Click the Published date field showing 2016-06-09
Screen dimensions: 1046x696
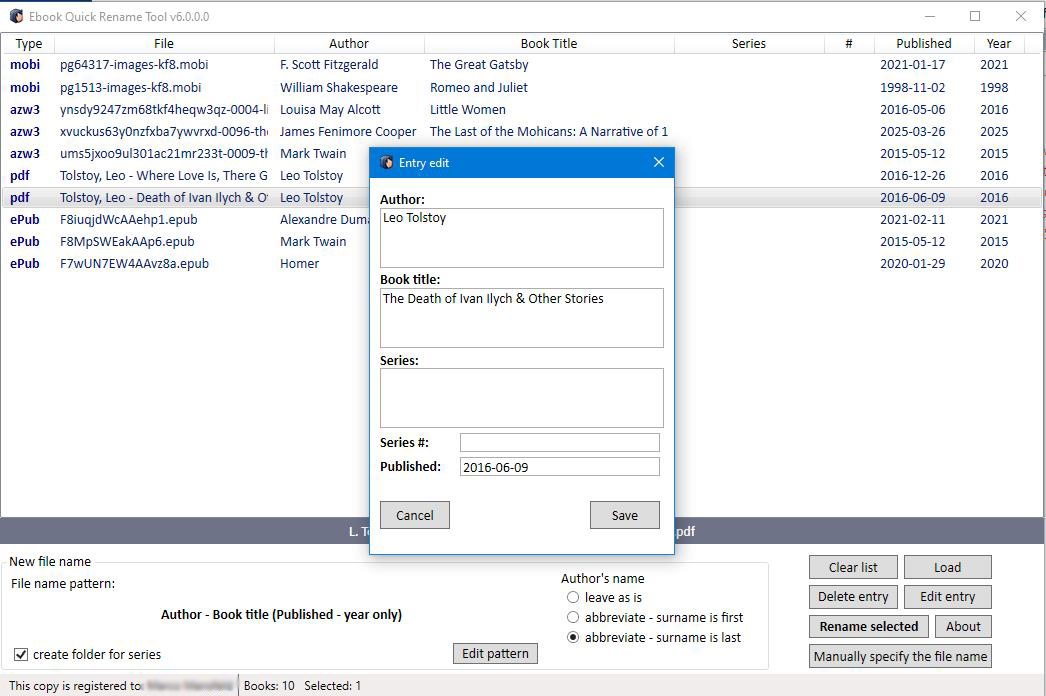pos(559,466)
